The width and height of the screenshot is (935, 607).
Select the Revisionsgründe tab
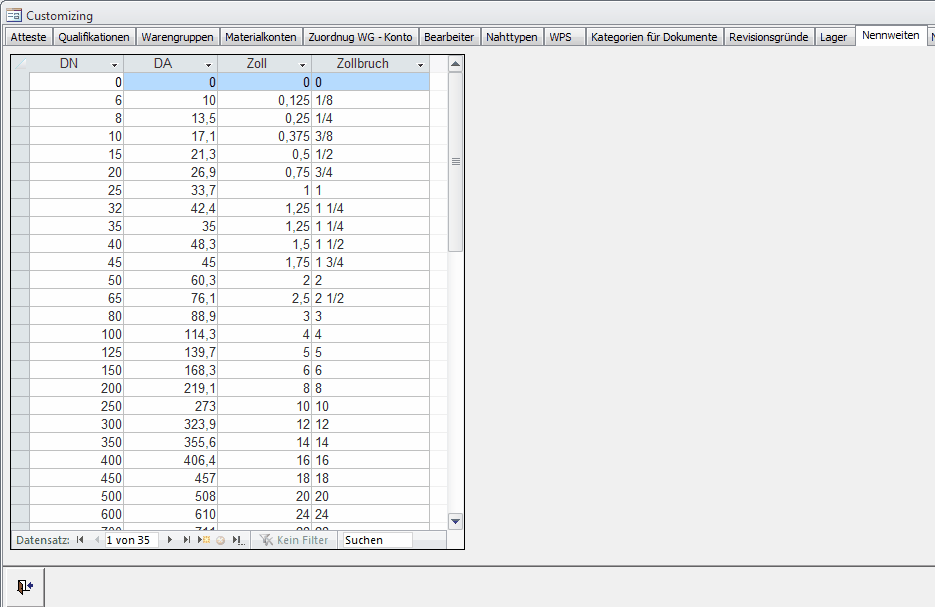[x=768, y=37]
